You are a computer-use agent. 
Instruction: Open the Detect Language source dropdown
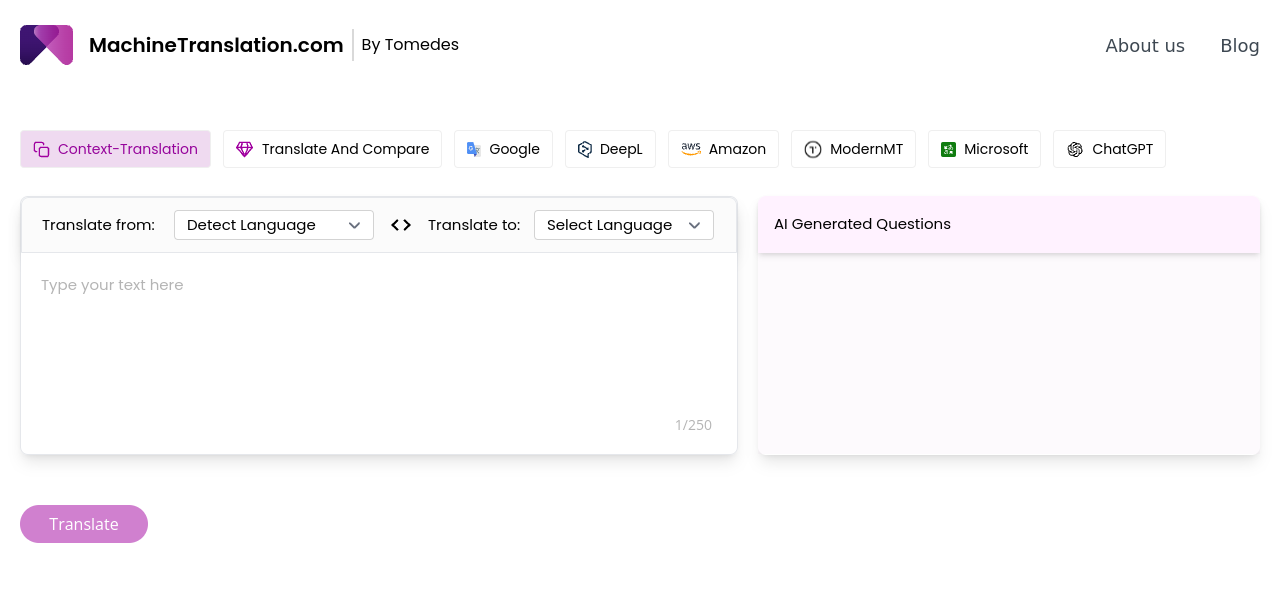point(273,225)
